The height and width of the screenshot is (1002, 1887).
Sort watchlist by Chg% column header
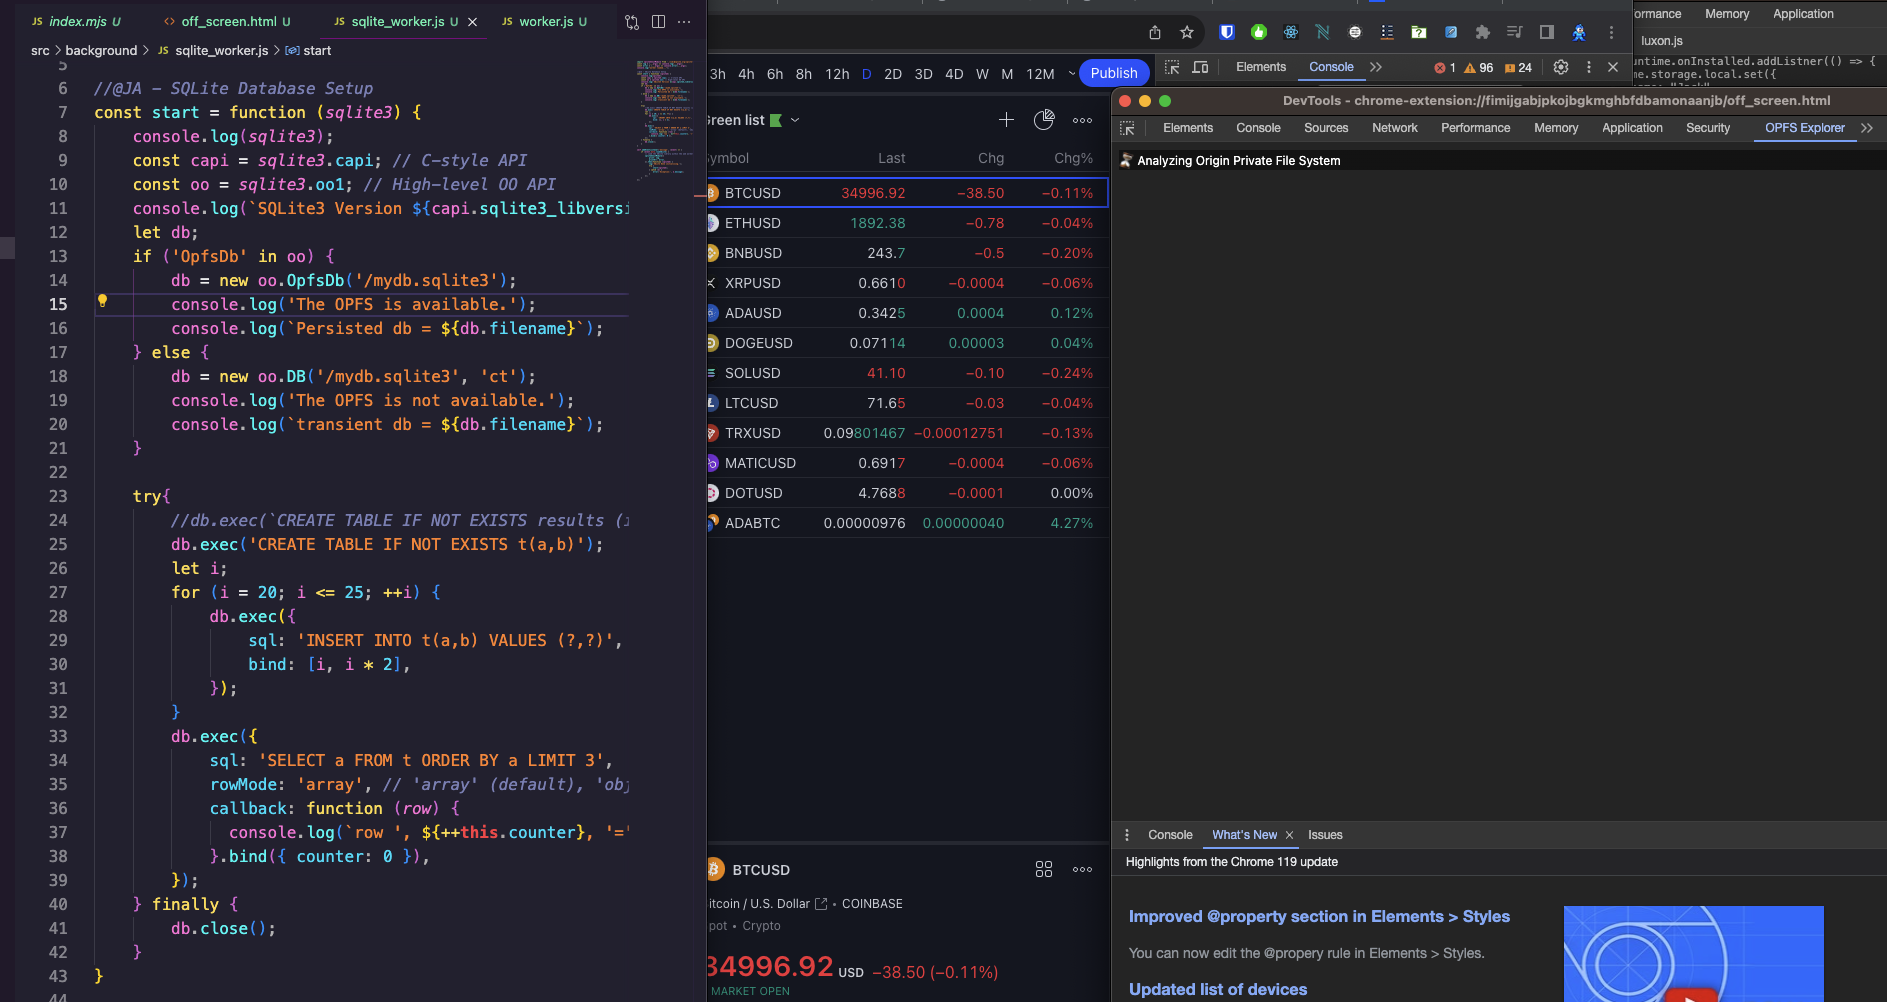pos(1073,158)
